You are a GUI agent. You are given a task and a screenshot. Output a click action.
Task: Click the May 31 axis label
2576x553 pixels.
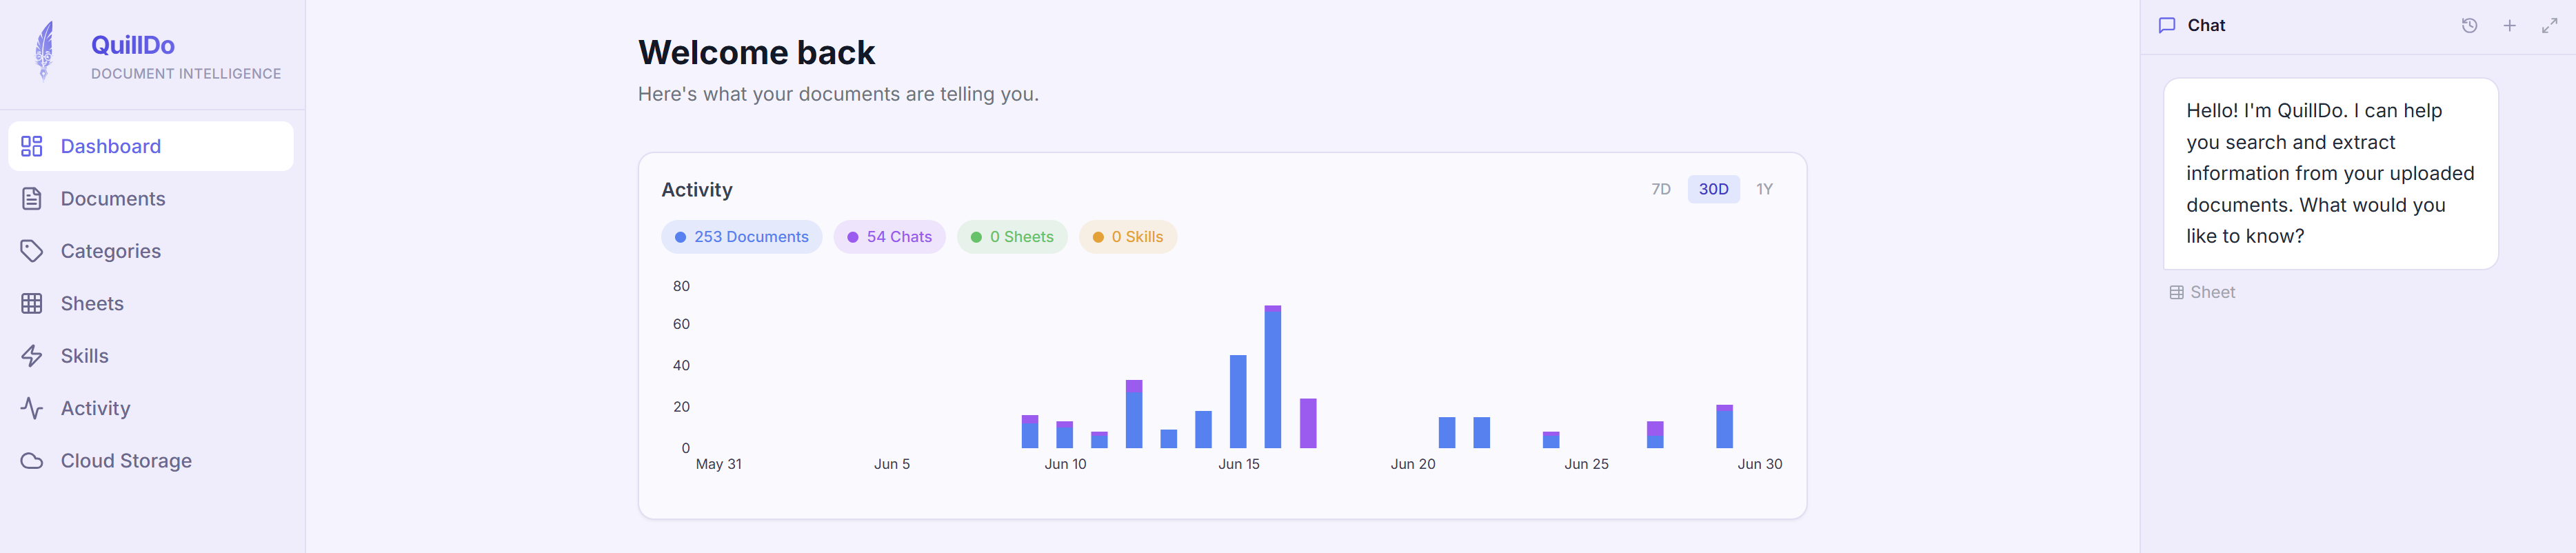(x=718, y=464)
